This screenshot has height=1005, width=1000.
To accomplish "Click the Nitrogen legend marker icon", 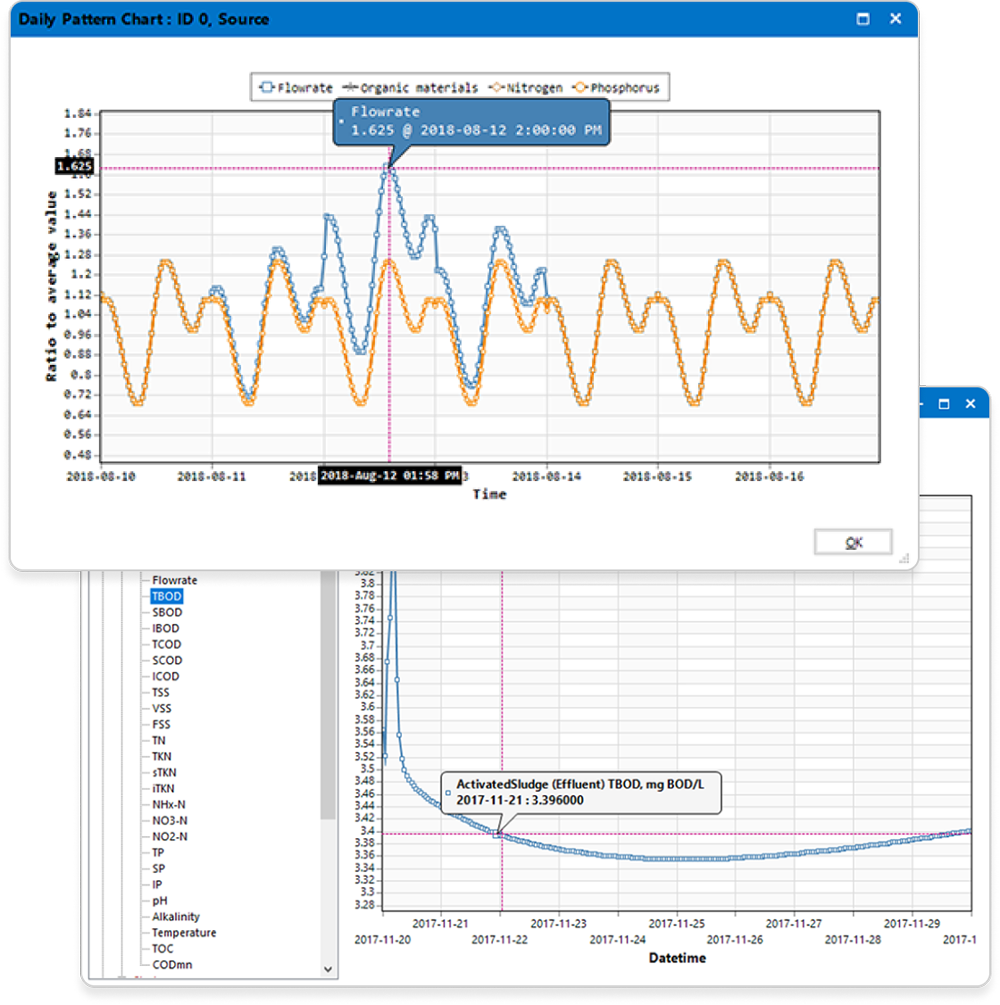I will (x=495, y=88).
